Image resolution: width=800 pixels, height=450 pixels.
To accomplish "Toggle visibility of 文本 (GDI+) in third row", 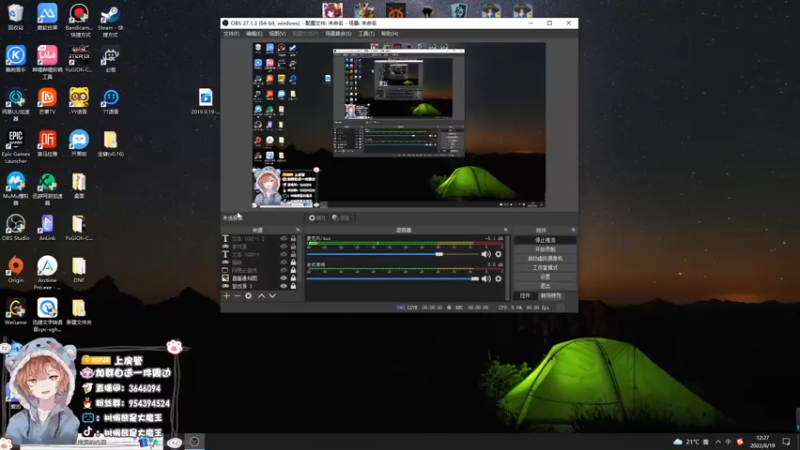I will [284, 254].
